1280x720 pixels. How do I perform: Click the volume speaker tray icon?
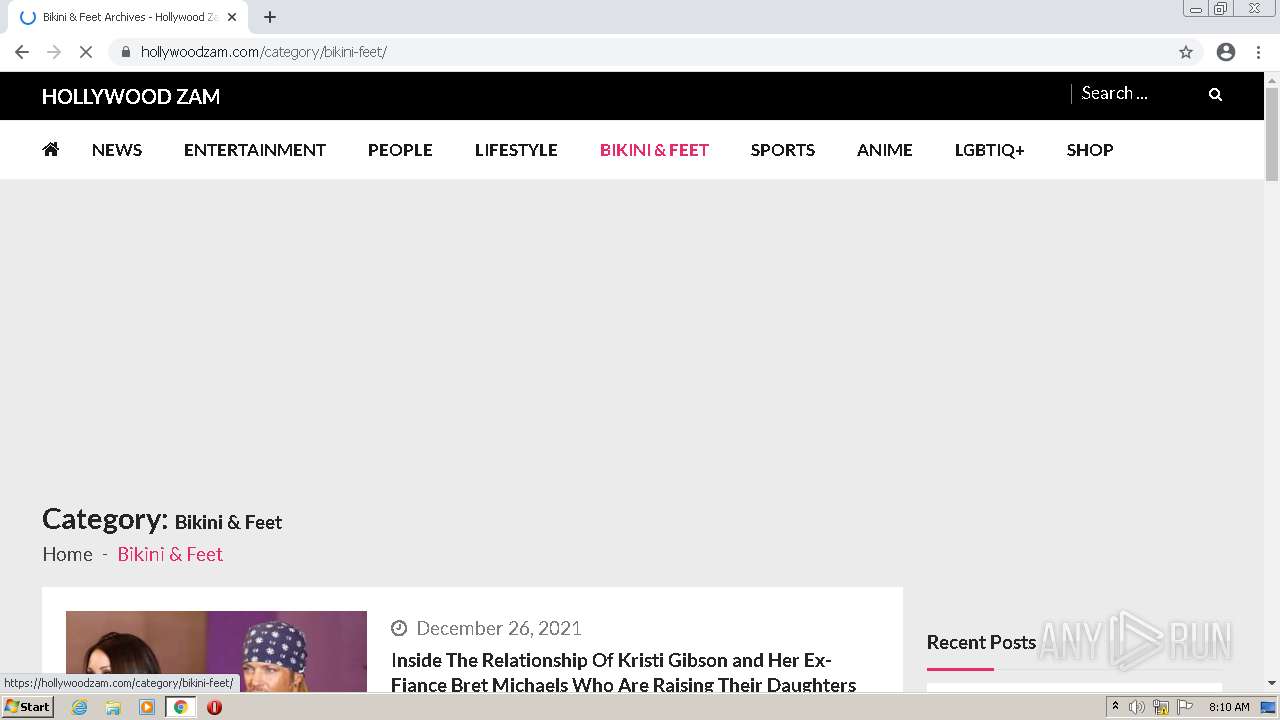pyautogui.click(x=1137, y=707)
